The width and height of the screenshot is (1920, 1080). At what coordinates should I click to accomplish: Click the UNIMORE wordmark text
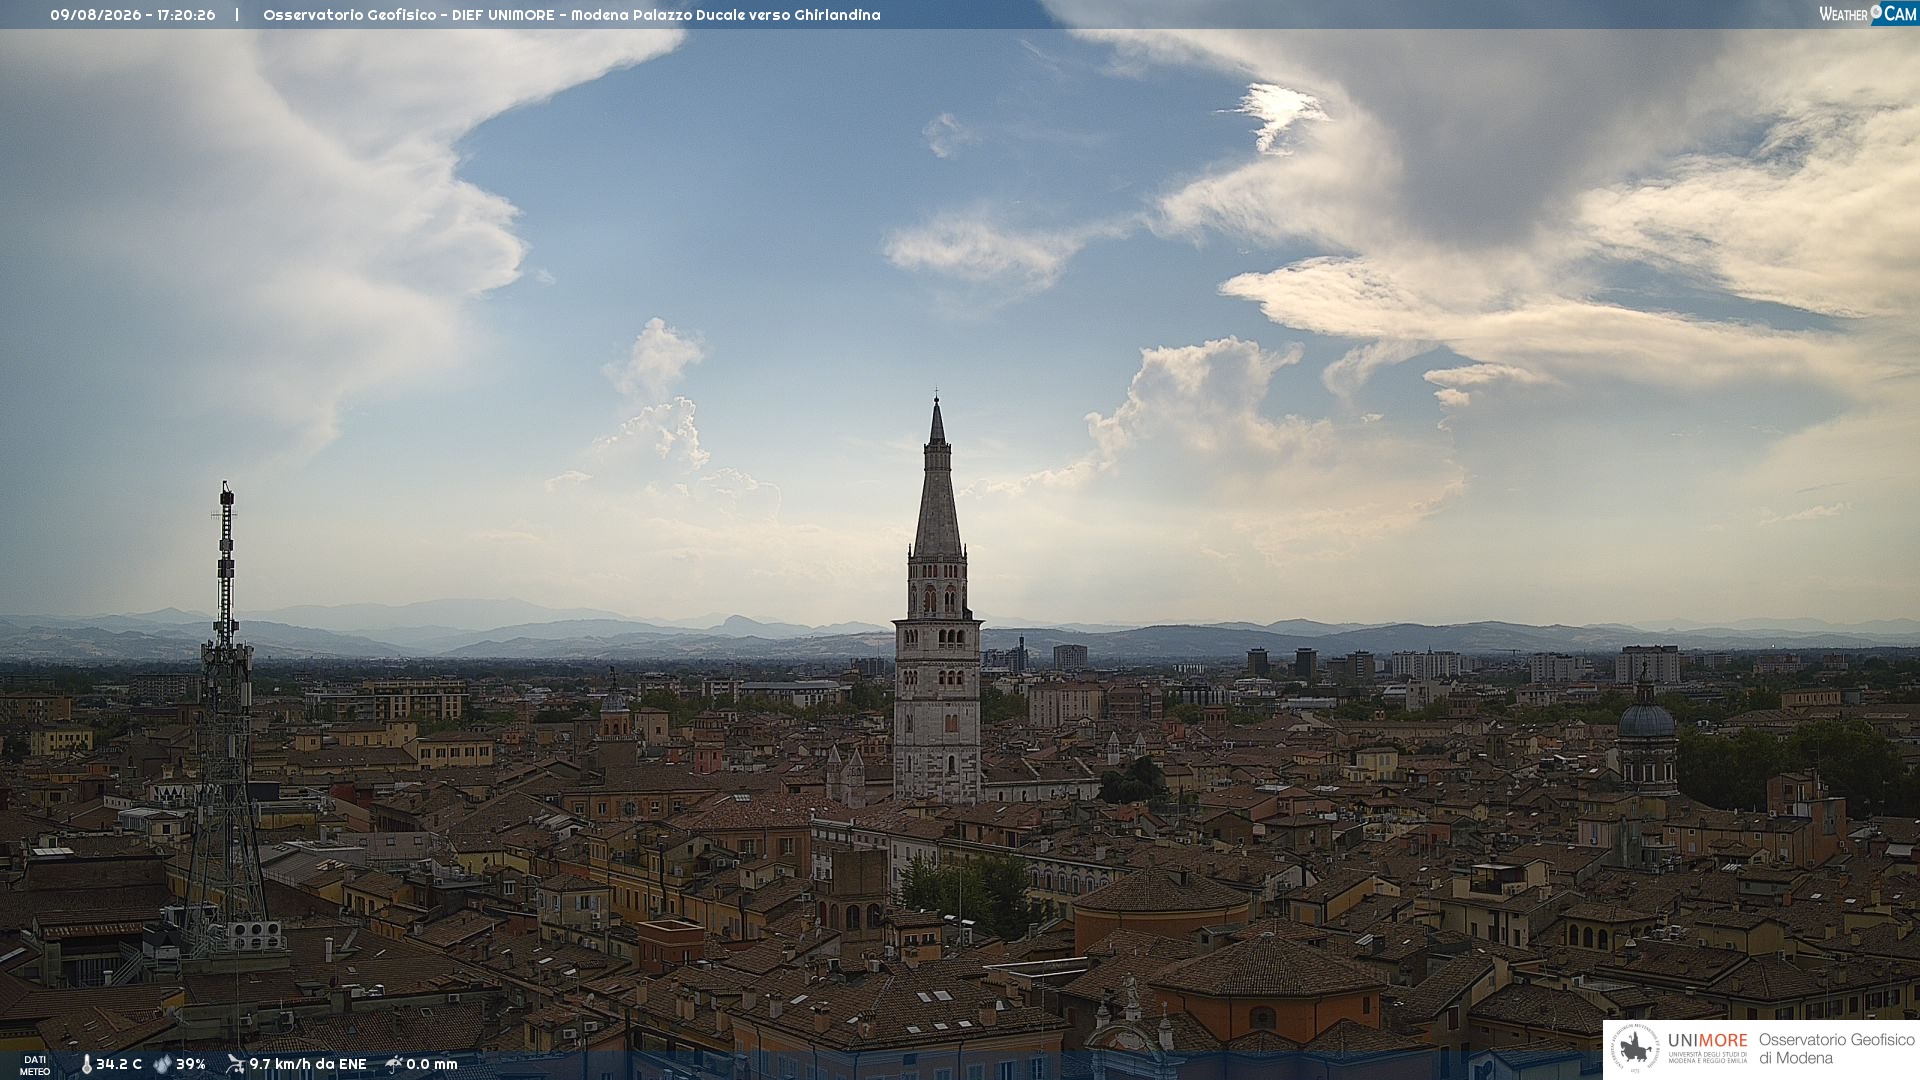click(x=1707, y=1041)
